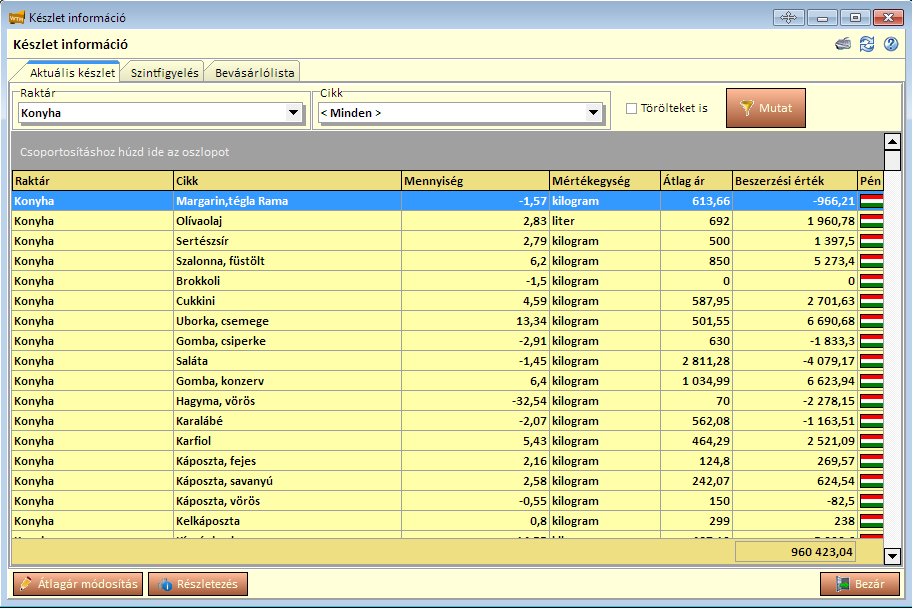Click average price 2 811,28 in Saláta row
The height and width of the screenshot is (608, 912).
click(x=696, y=361)
